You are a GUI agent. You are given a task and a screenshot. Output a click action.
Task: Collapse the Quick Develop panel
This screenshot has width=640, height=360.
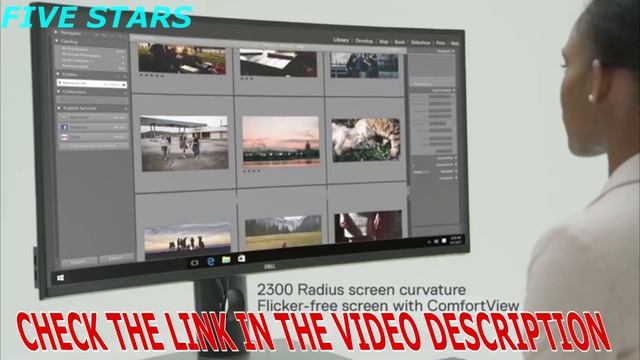tap(453, 90)
